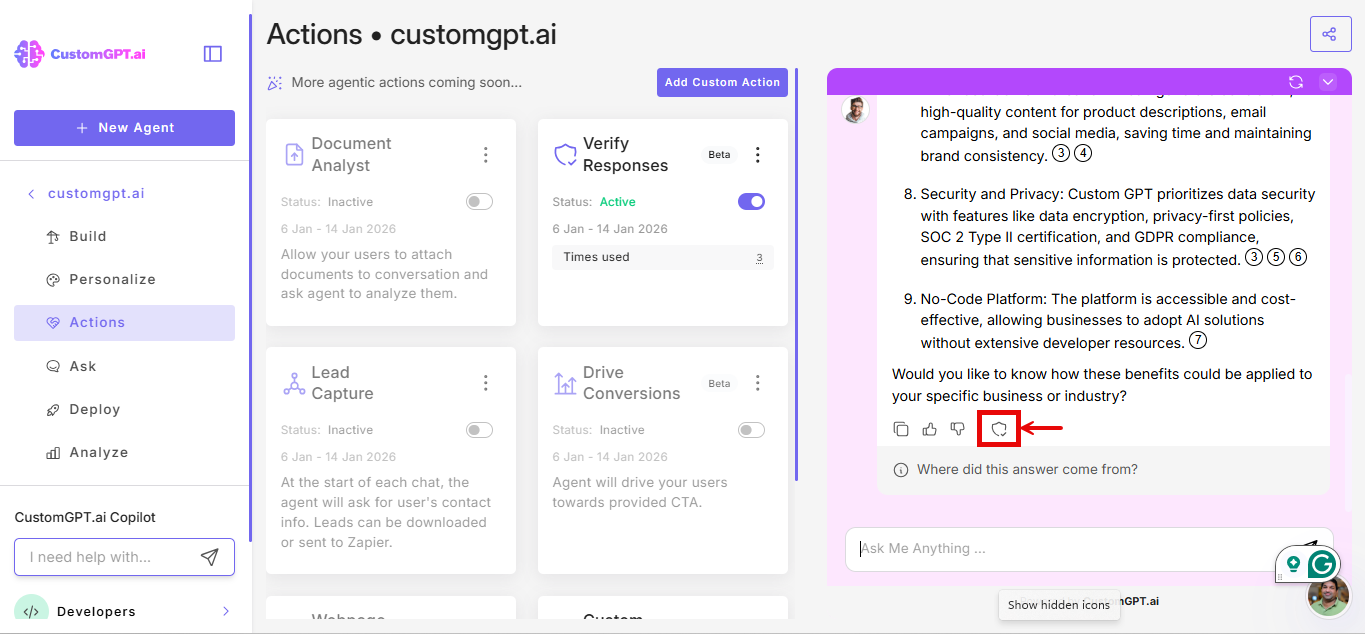Open the Personalize menu item
The height and width of the screenshot is (634, 1365).
(x=124, y=280)
